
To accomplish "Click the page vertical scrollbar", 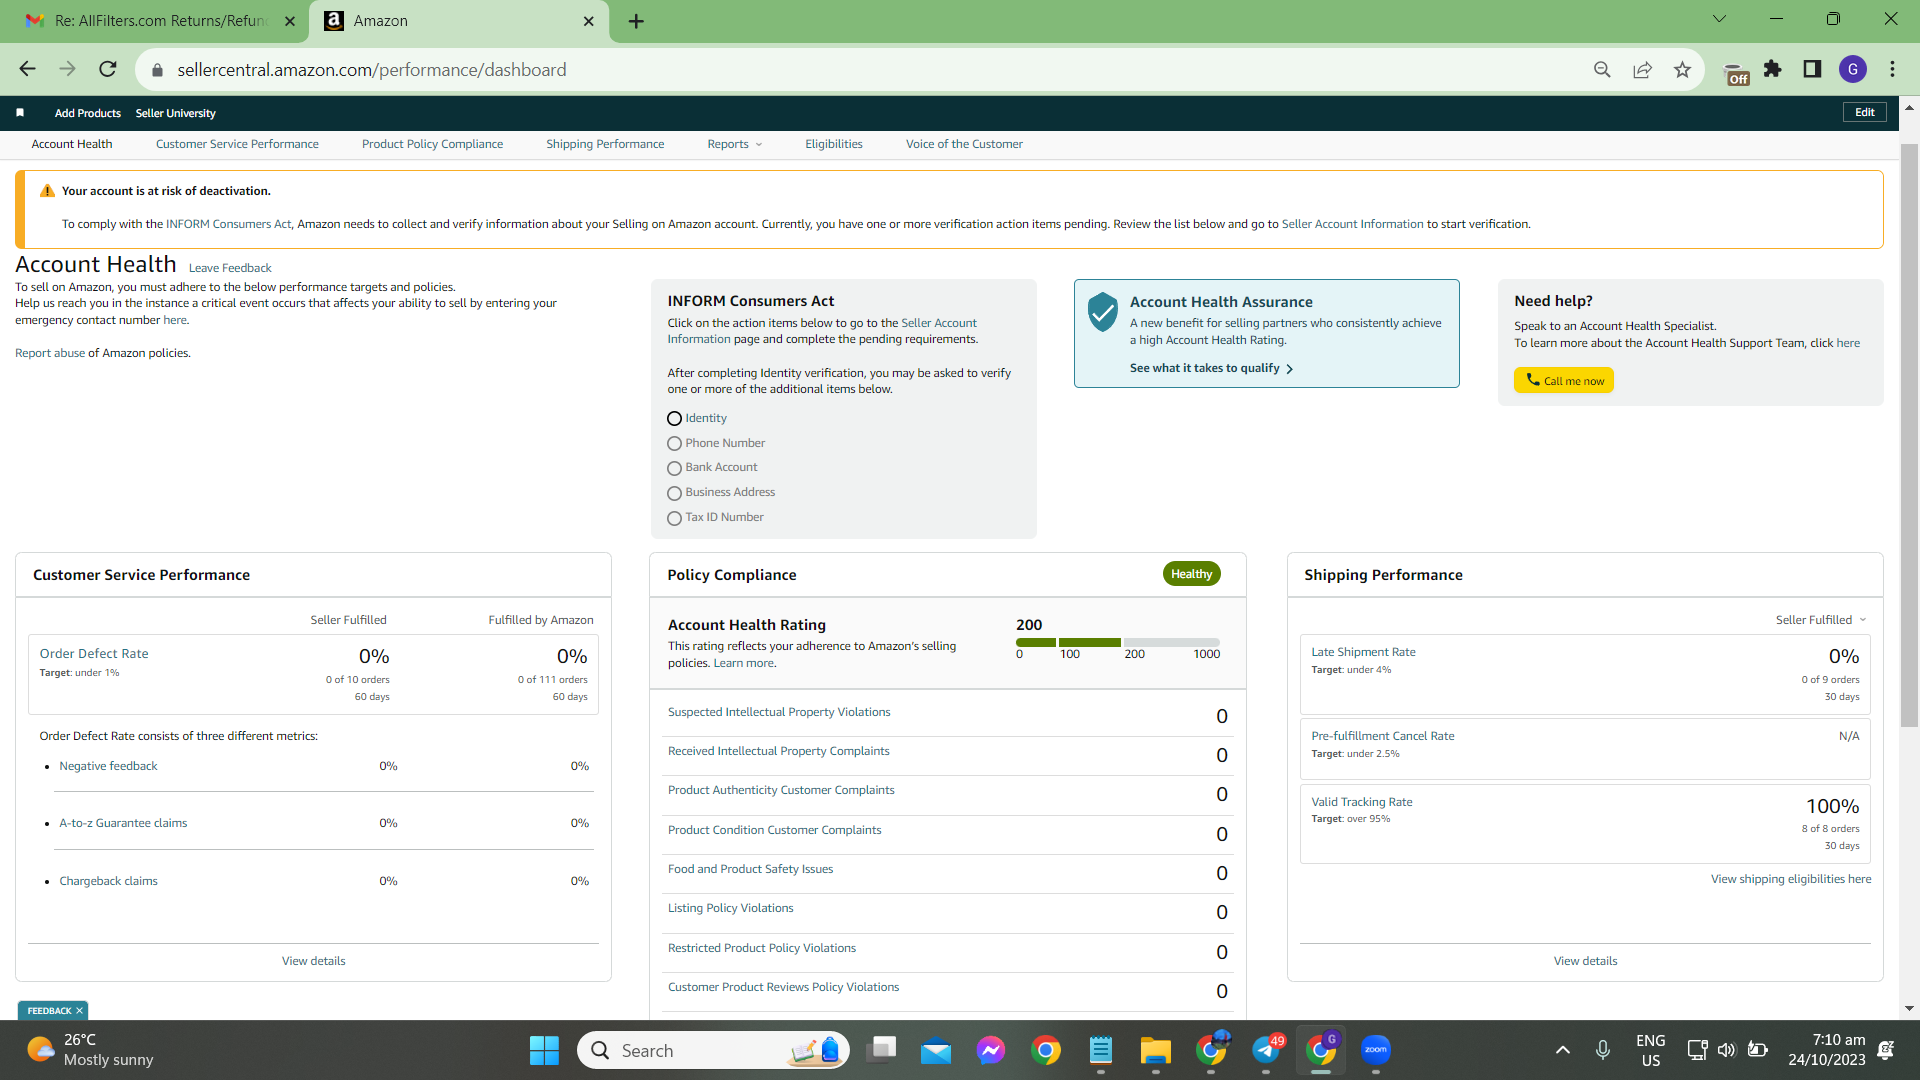I will tap(1909, 435).
